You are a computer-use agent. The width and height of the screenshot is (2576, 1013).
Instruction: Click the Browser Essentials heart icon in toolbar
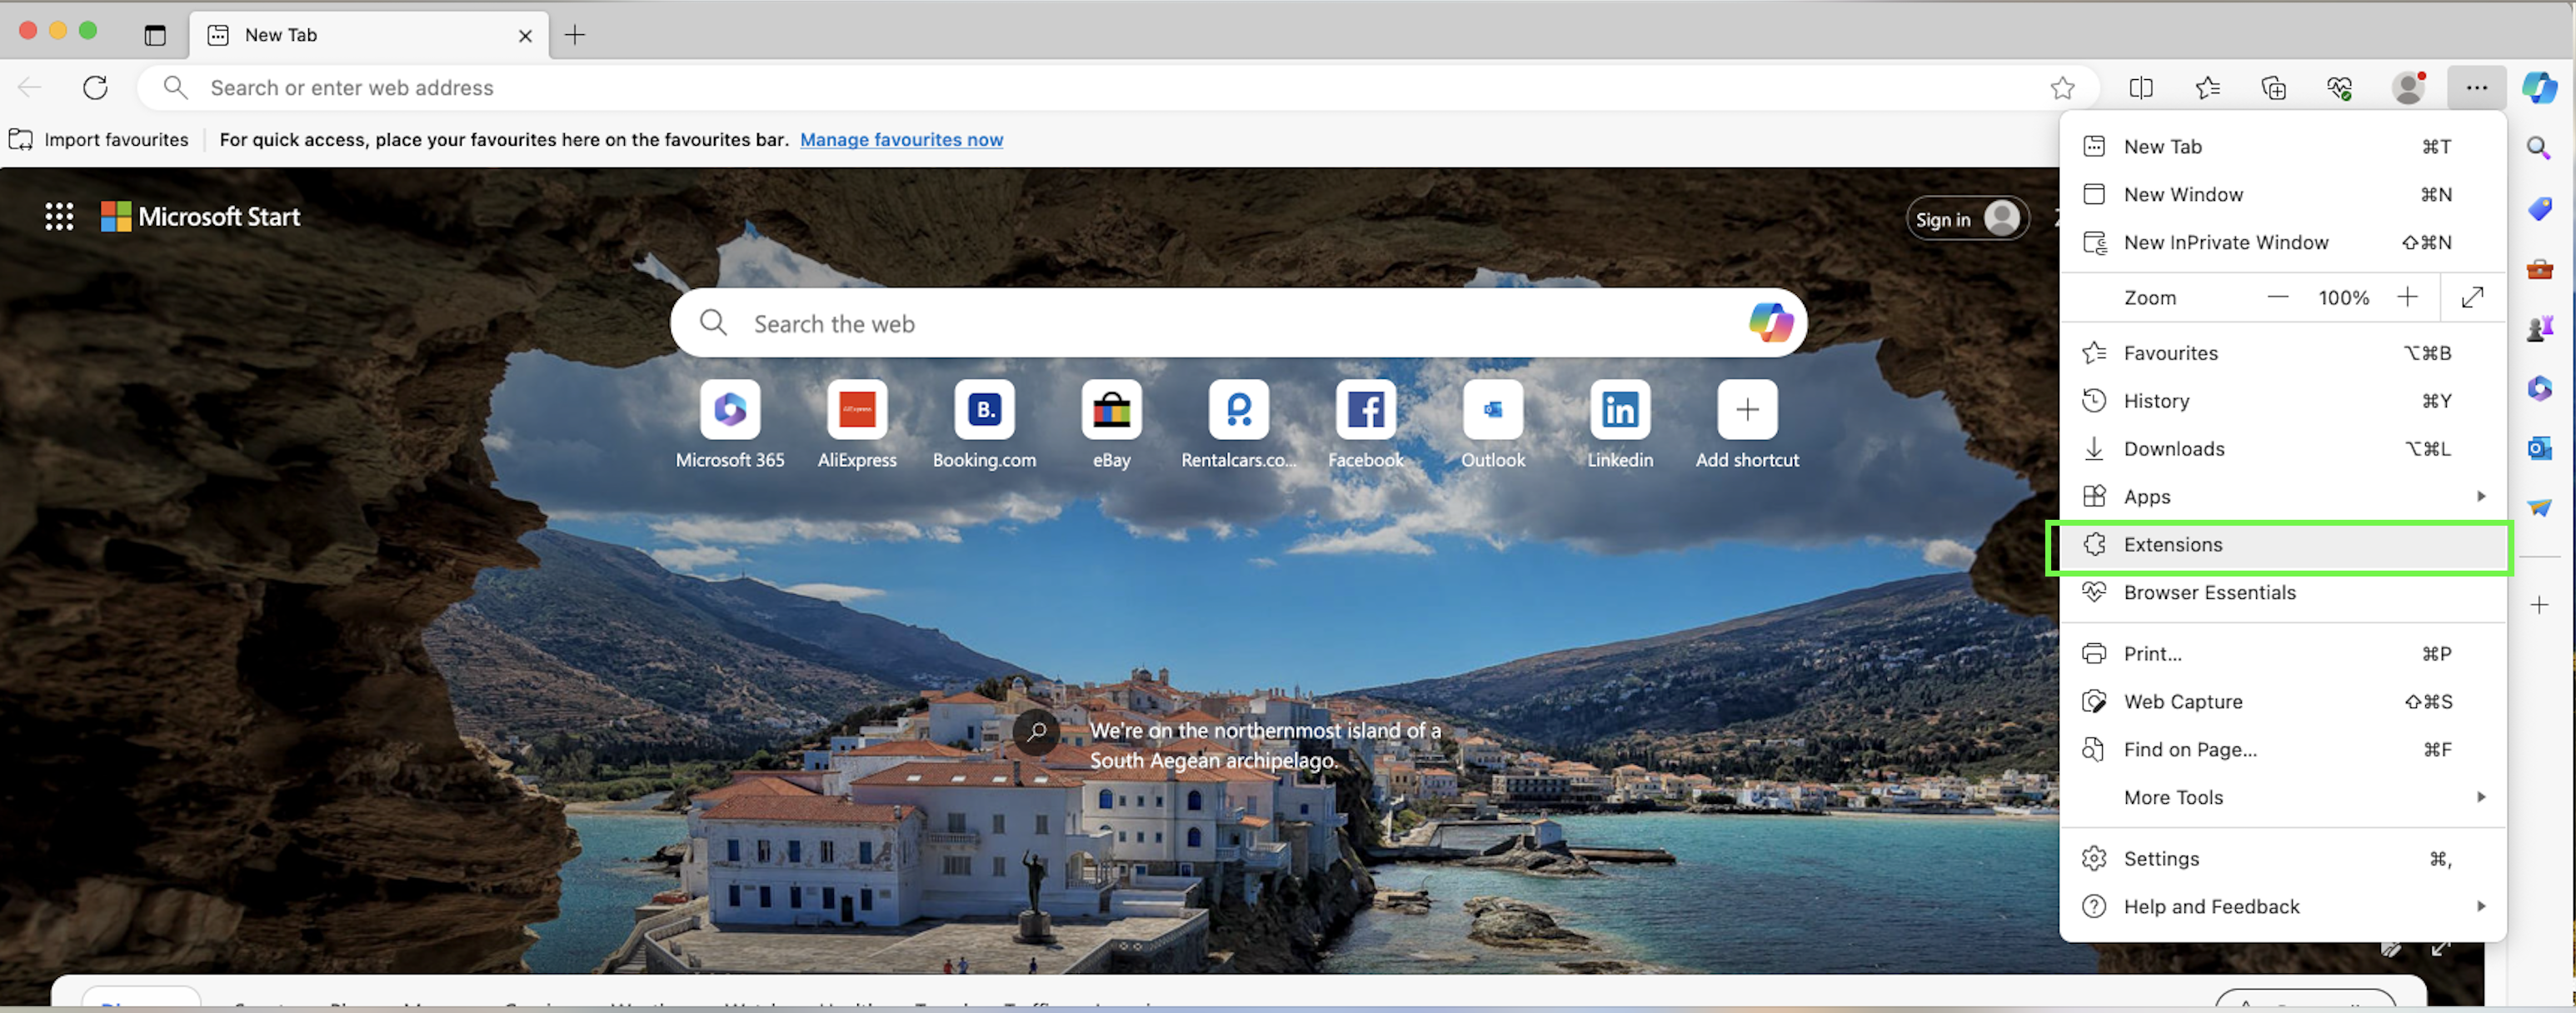[x=2339, y=88]
